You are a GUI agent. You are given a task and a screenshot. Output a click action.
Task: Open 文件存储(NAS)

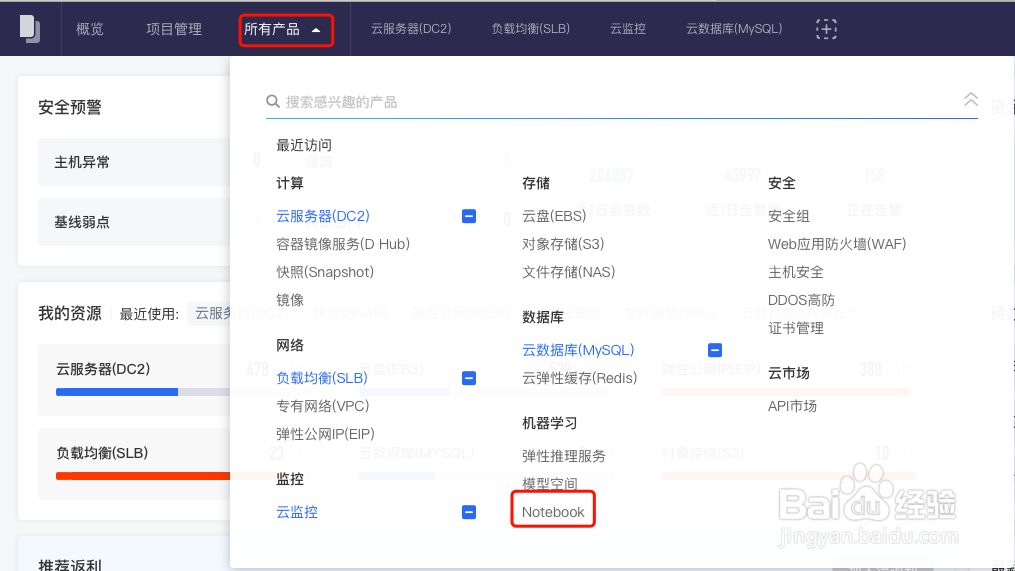tap(568, 272)
